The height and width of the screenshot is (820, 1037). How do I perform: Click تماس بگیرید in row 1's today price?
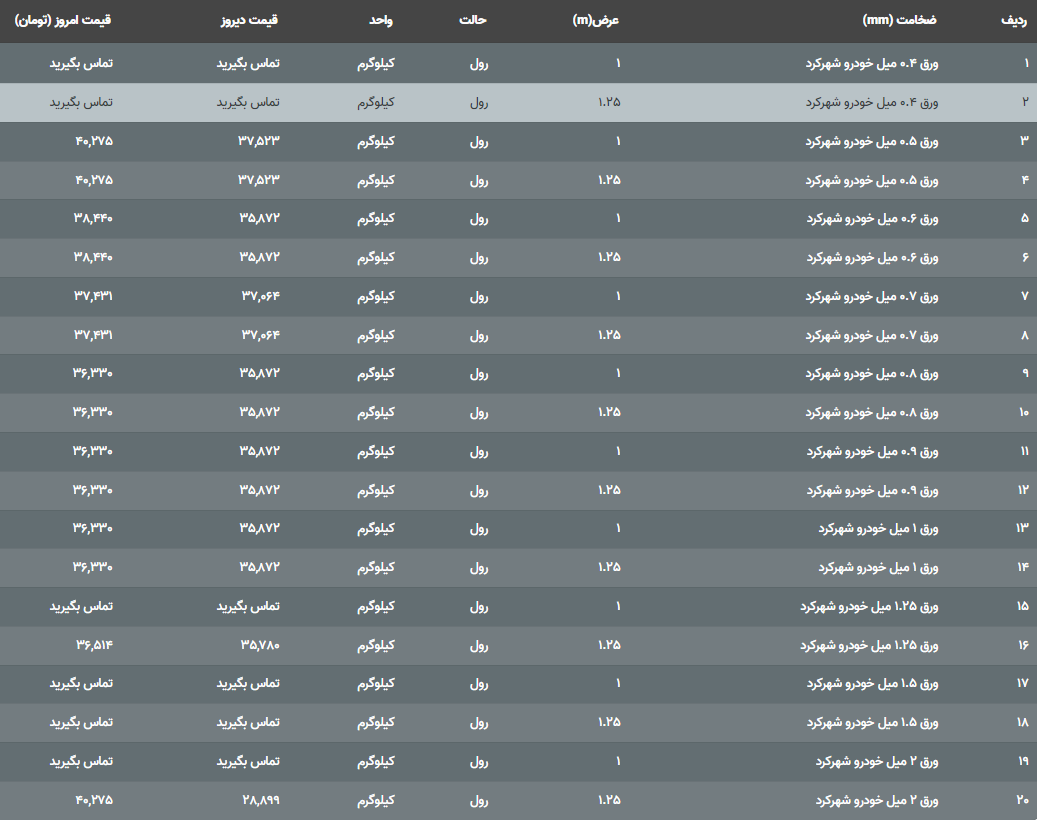[81, 63]
